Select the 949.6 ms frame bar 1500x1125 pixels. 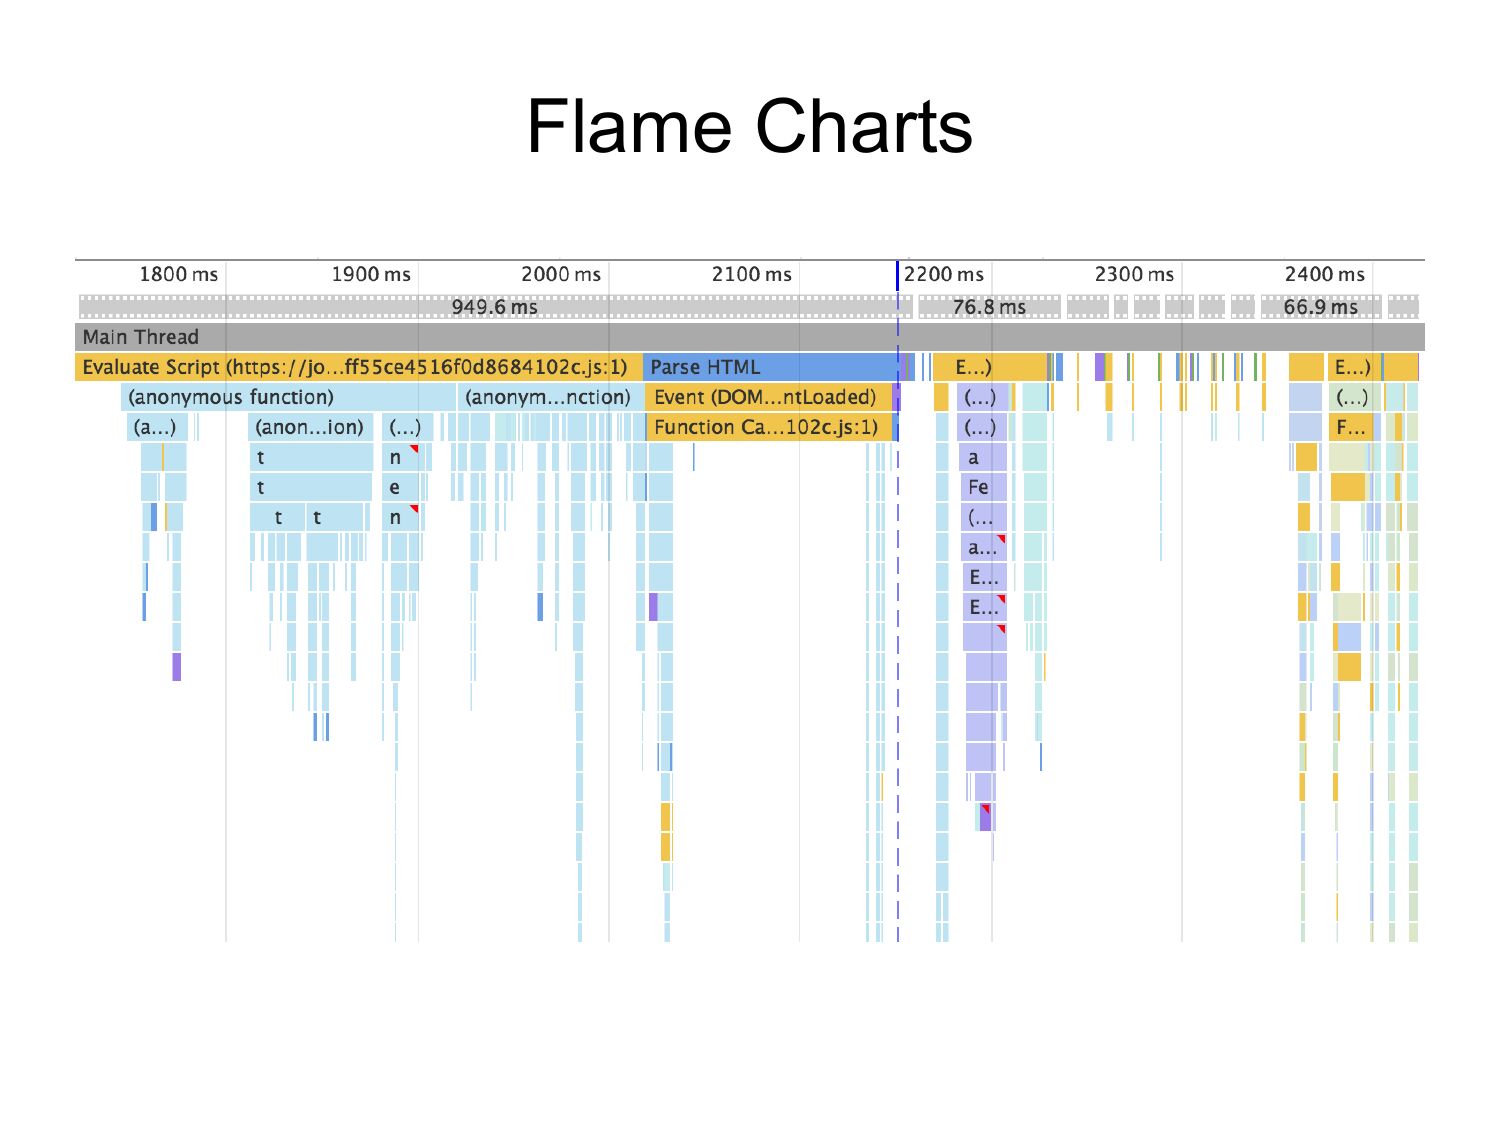494,307
